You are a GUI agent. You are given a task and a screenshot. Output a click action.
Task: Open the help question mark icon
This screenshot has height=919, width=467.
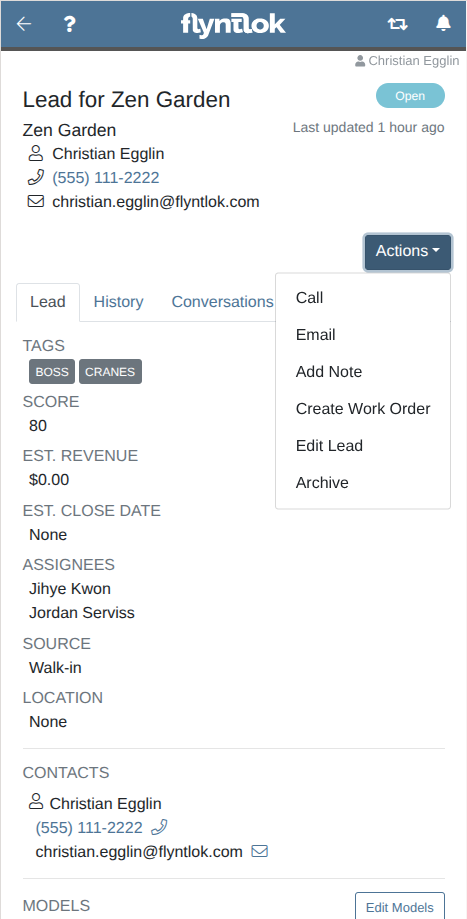tap(70, 24)
